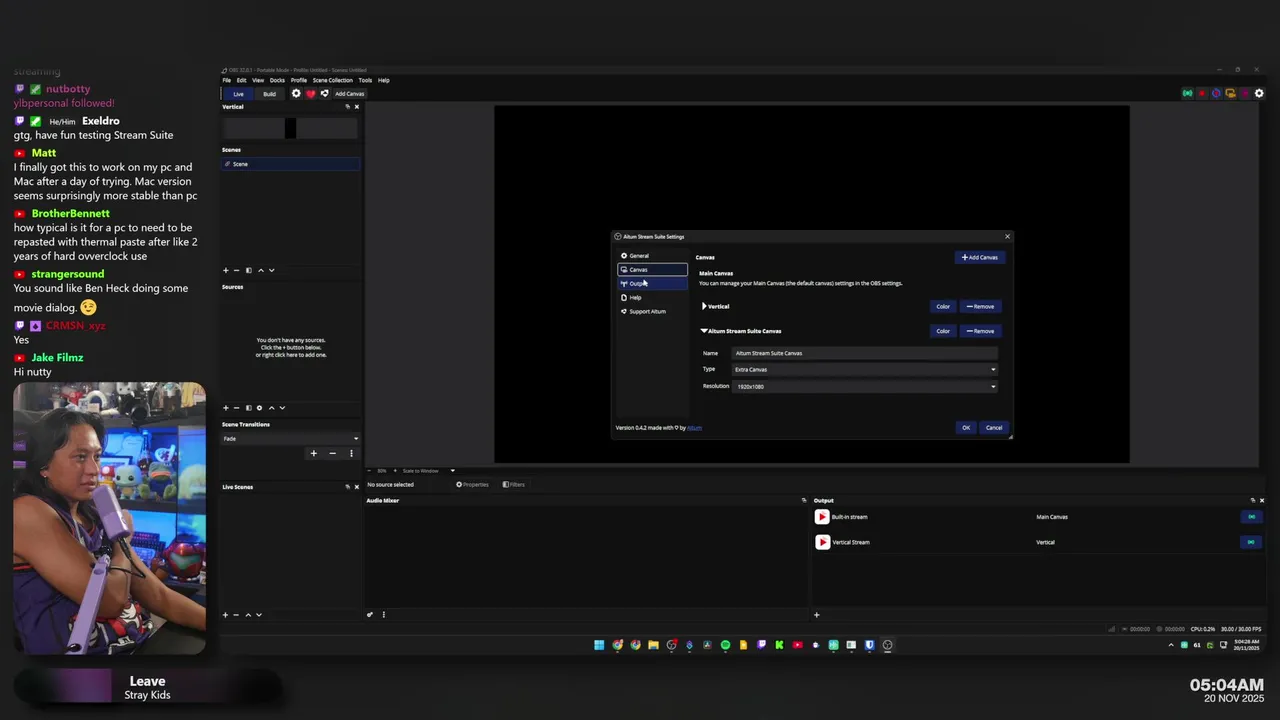Add live scene with the plus icon
This screenshot has width=1280, height=720.
point(226,615)
